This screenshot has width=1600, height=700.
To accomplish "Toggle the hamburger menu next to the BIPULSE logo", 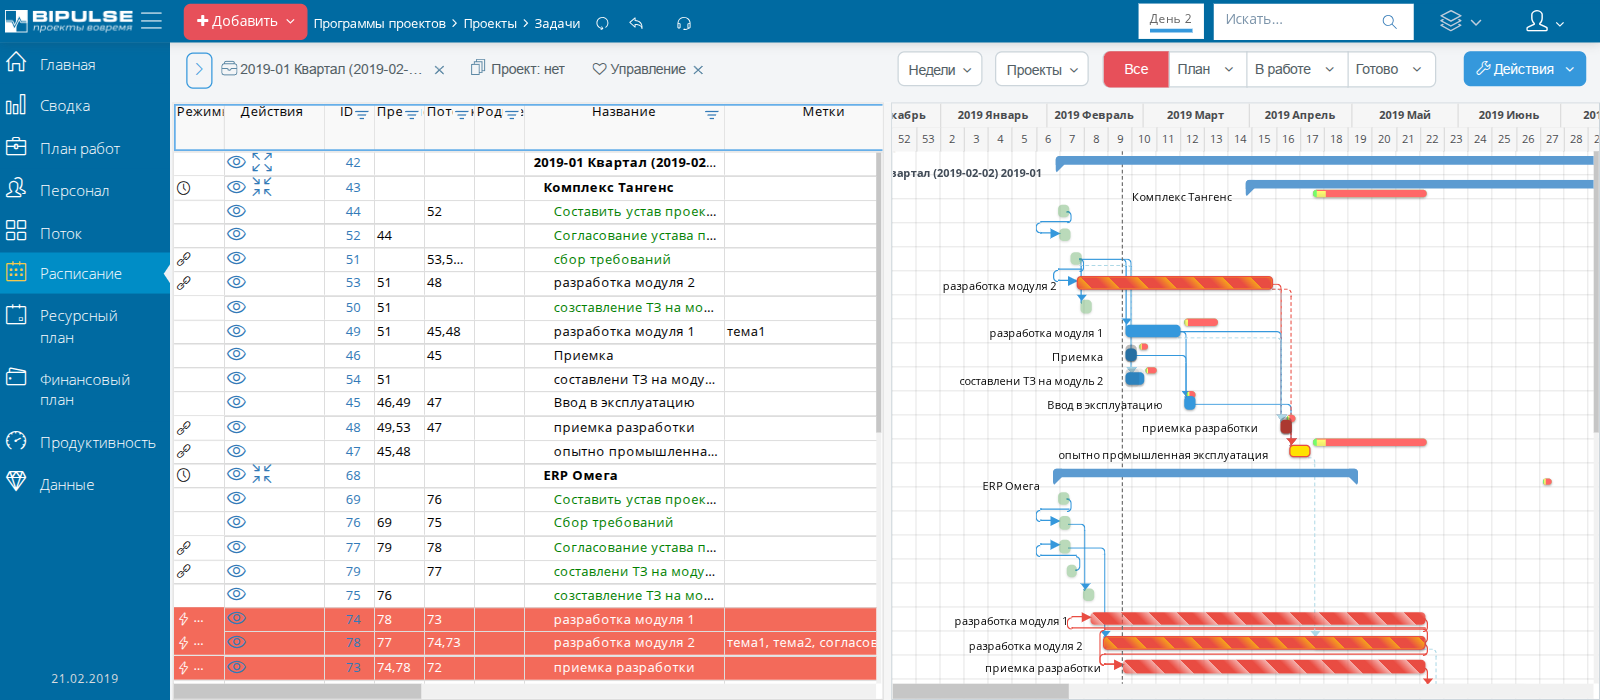I will [151, 20].
